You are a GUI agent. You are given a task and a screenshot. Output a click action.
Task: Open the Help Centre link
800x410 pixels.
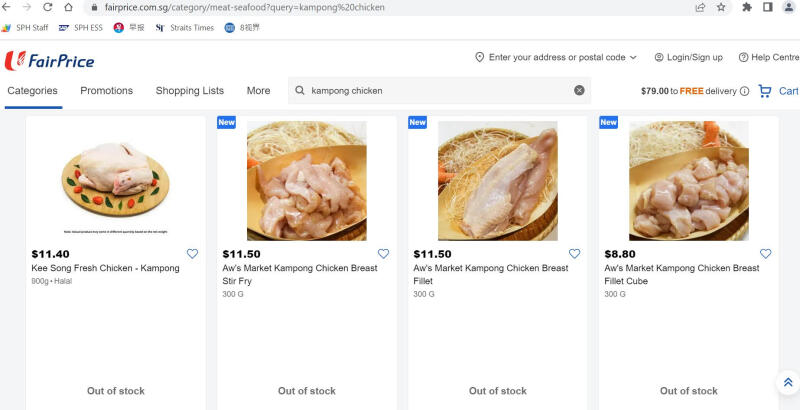tap(768, 58)
